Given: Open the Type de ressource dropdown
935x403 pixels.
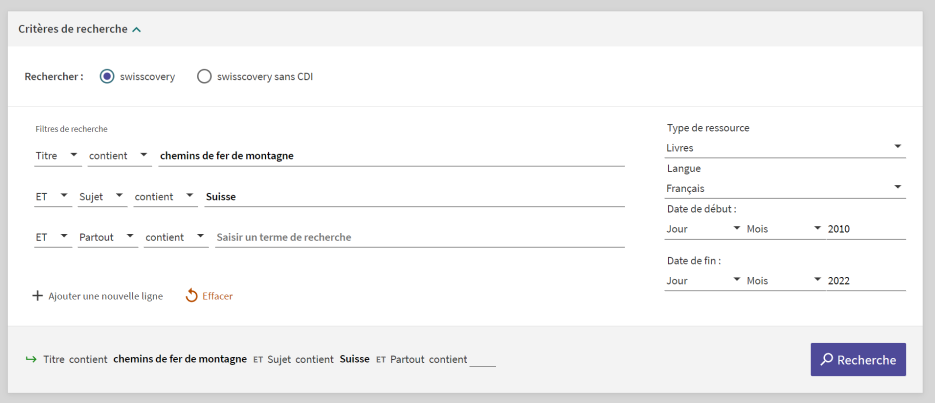Looking at the screenshot, I should 785,147.
